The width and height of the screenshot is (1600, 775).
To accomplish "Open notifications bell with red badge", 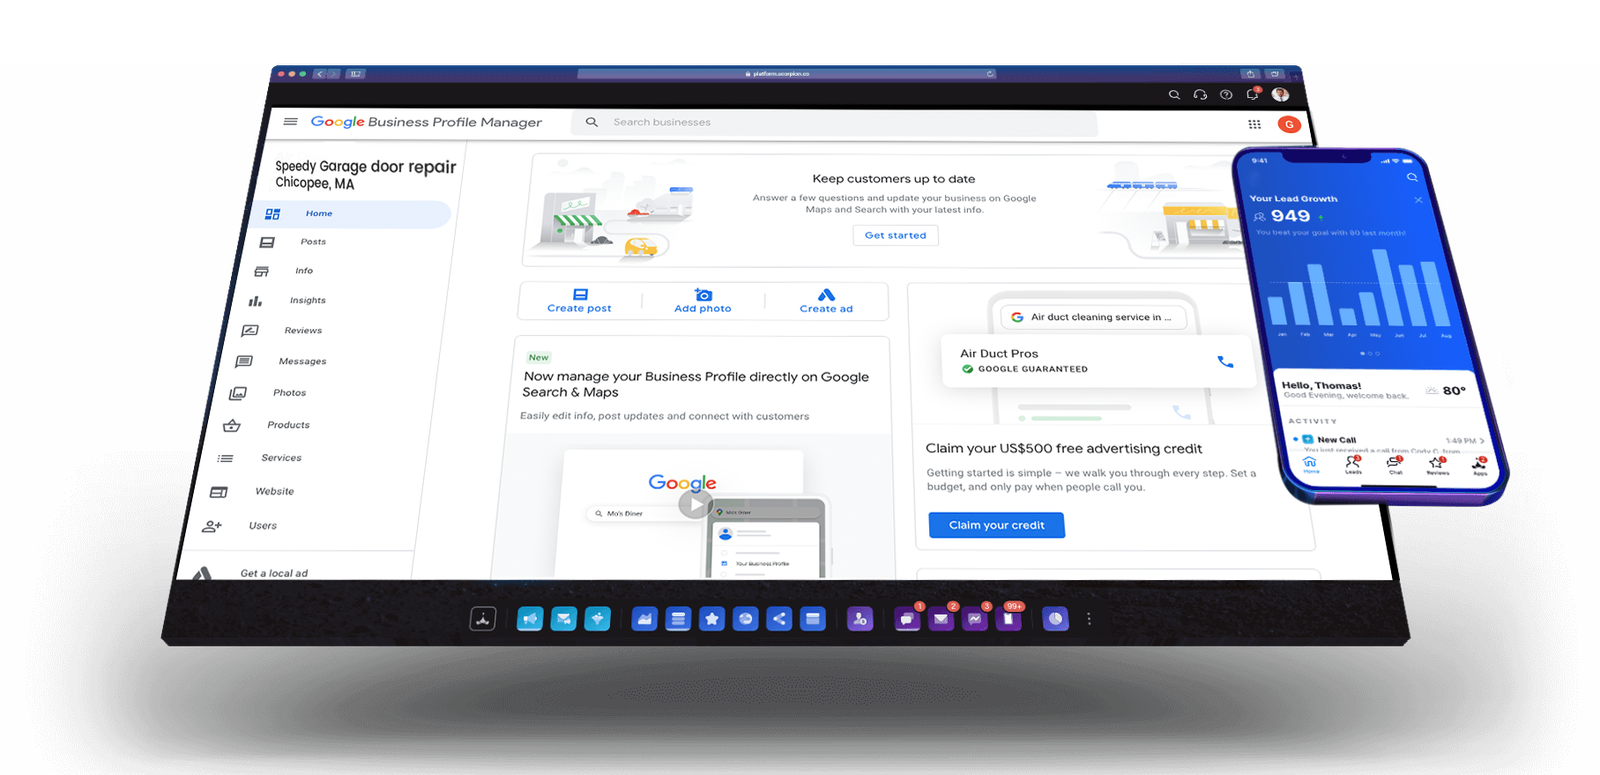I will click(x=1252, y=94).
